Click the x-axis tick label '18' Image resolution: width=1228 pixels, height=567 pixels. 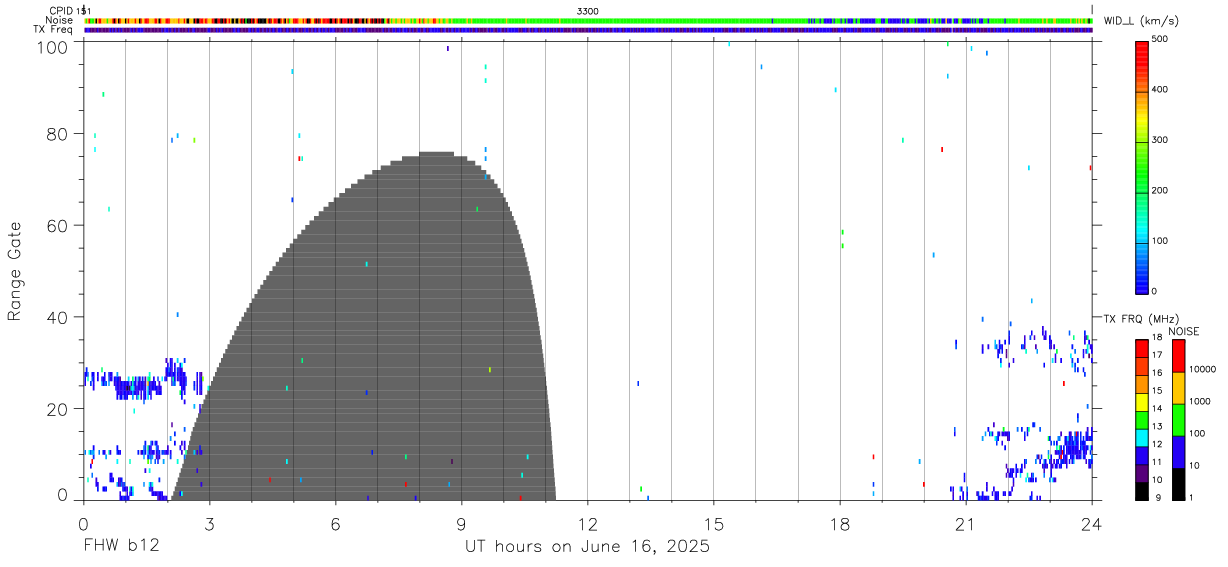point(839,524)
